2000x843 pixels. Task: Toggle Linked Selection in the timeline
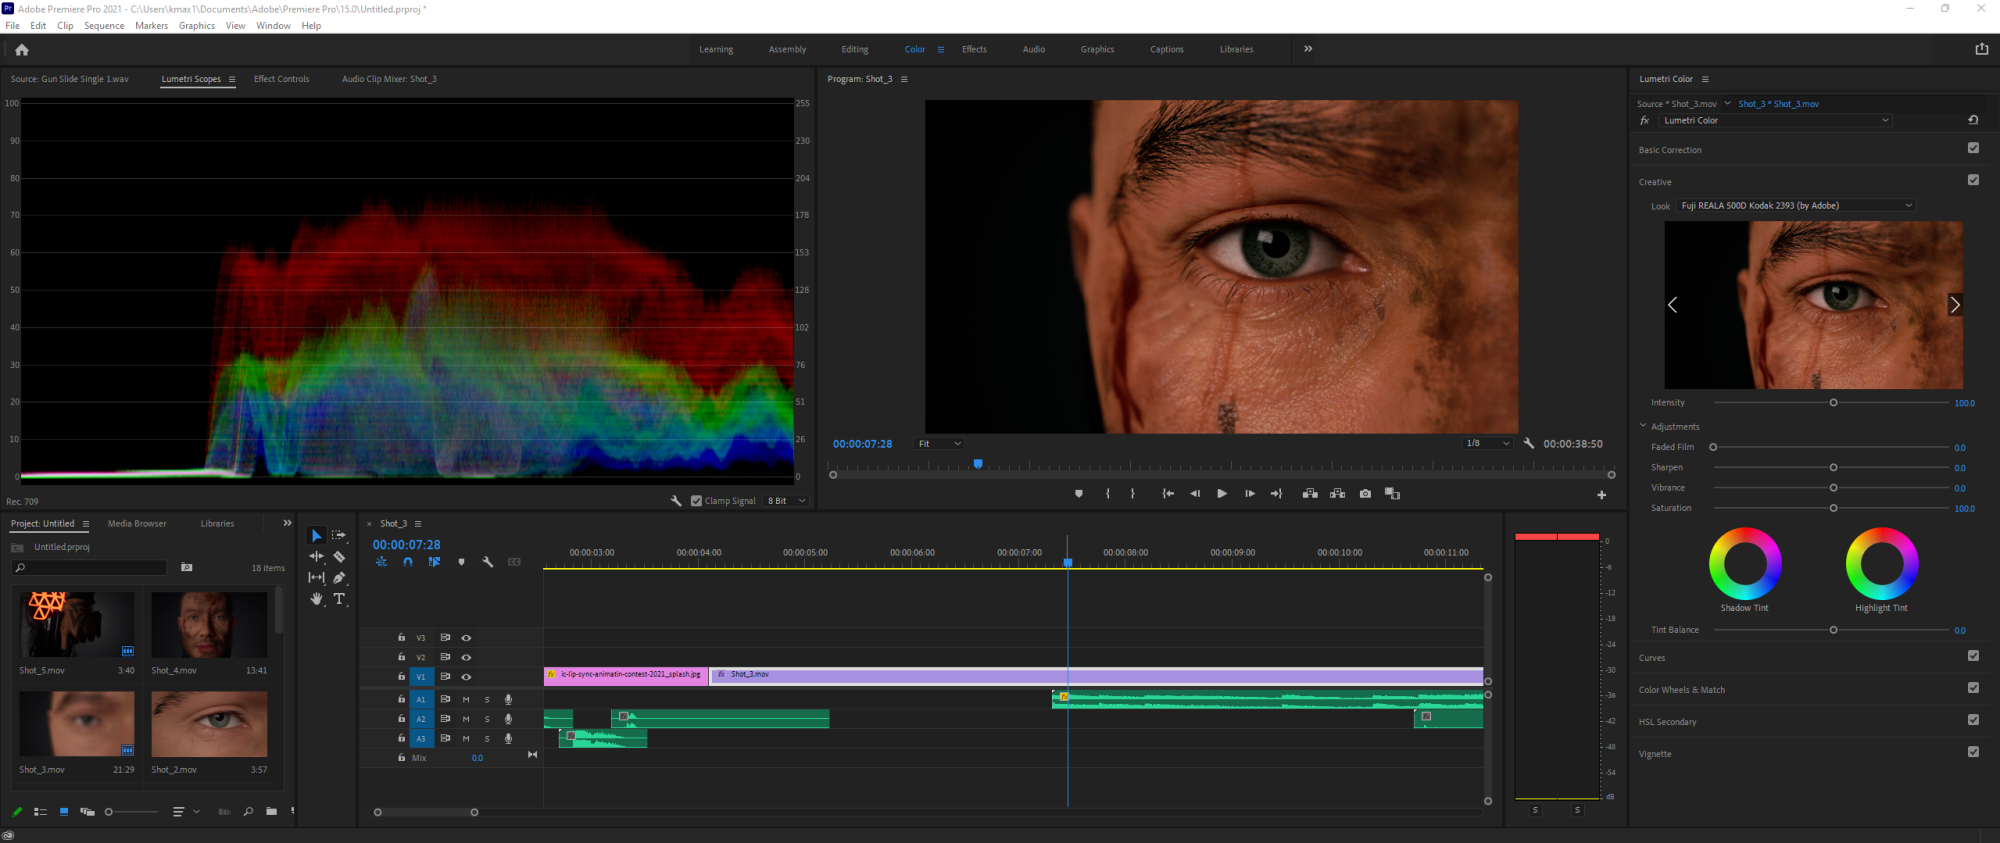click(x=434, y=562)
